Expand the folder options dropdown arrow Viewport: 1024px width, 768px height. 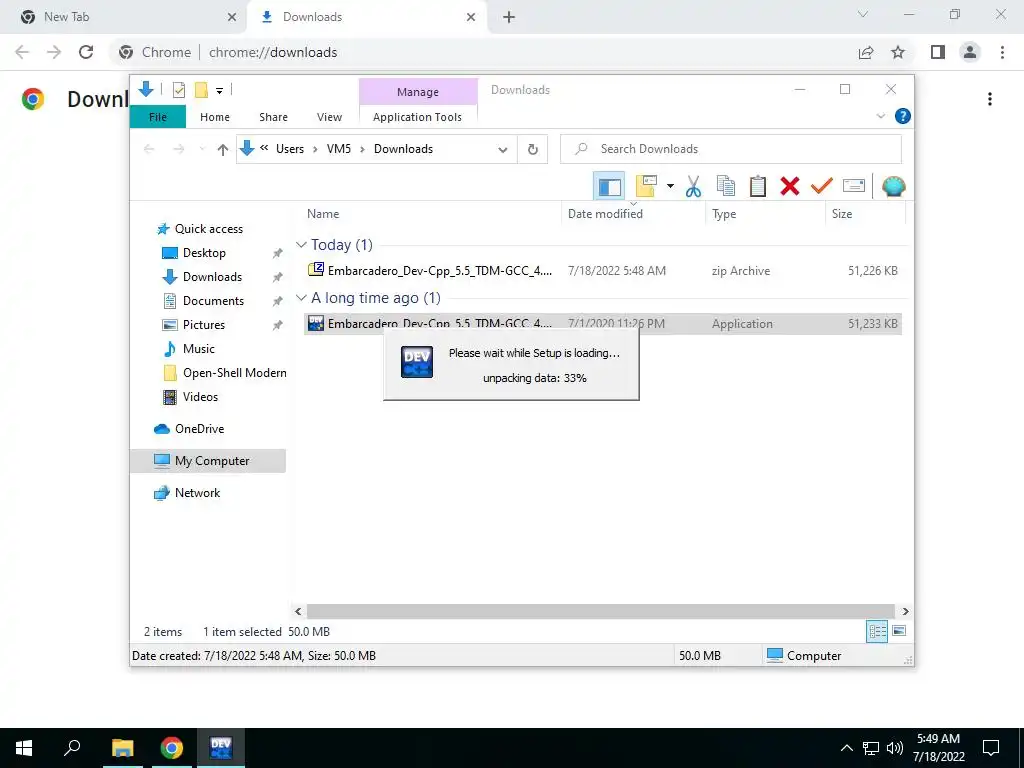coord(670,187)
